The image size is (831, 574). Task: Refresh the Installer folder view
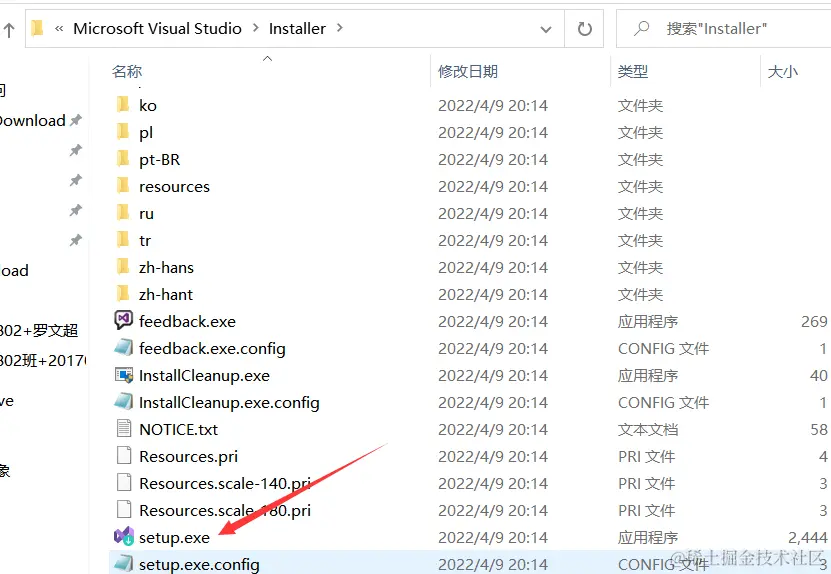584,29
